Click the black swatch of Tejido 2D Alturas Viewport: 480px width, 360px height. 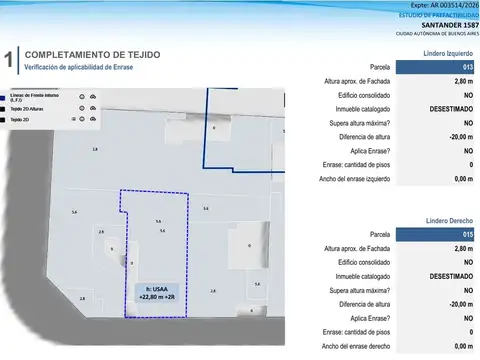[3, 109]
